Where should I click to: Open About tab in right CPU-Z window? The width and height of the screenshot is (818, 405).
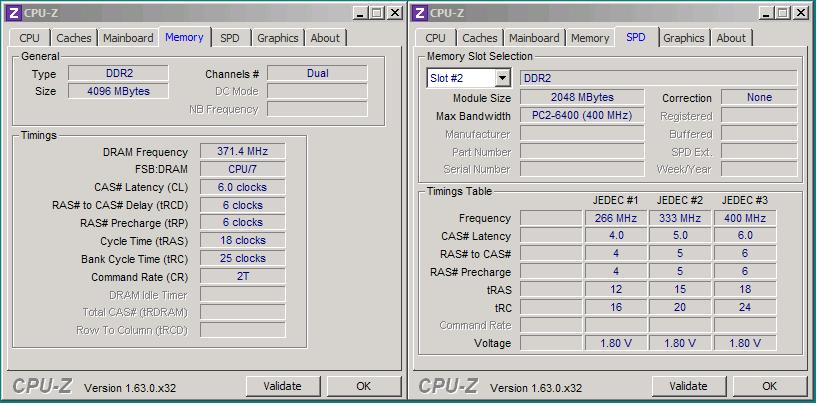pyautogui.click(x=731, y=38)
